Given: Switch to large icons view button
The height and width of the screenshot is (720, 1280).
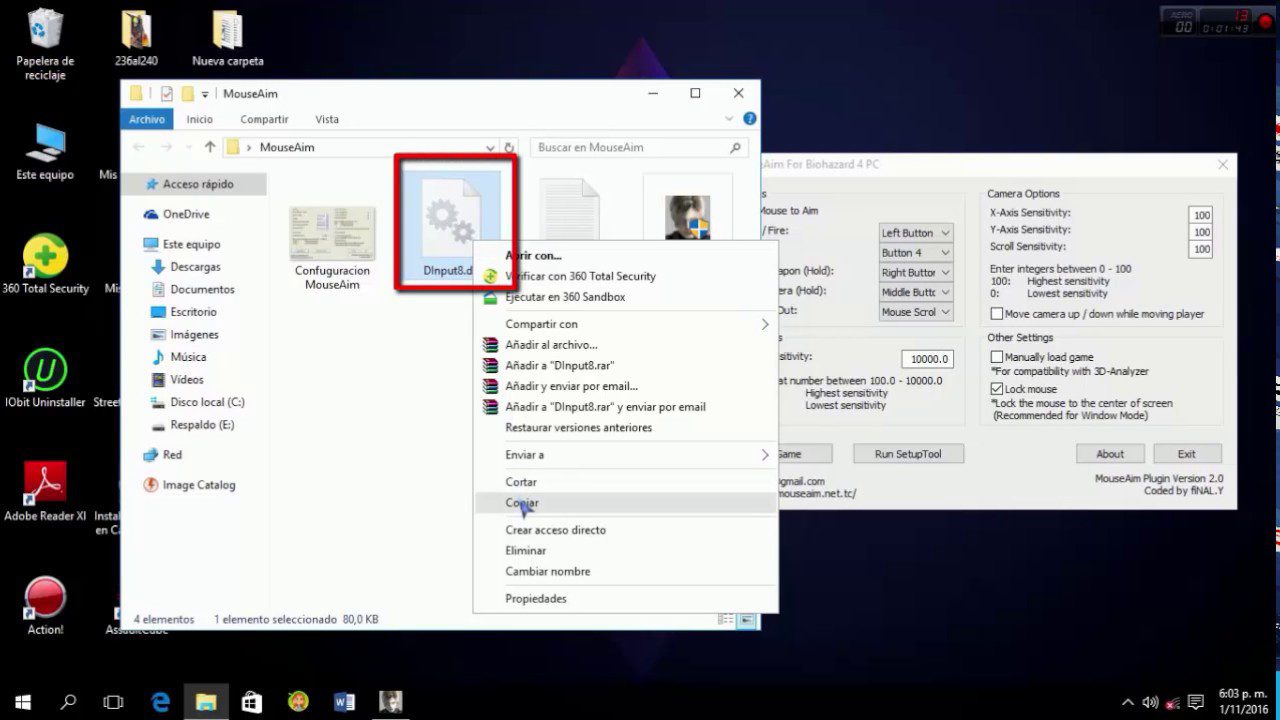Looking at the screenshot, I should pos(746,620).
